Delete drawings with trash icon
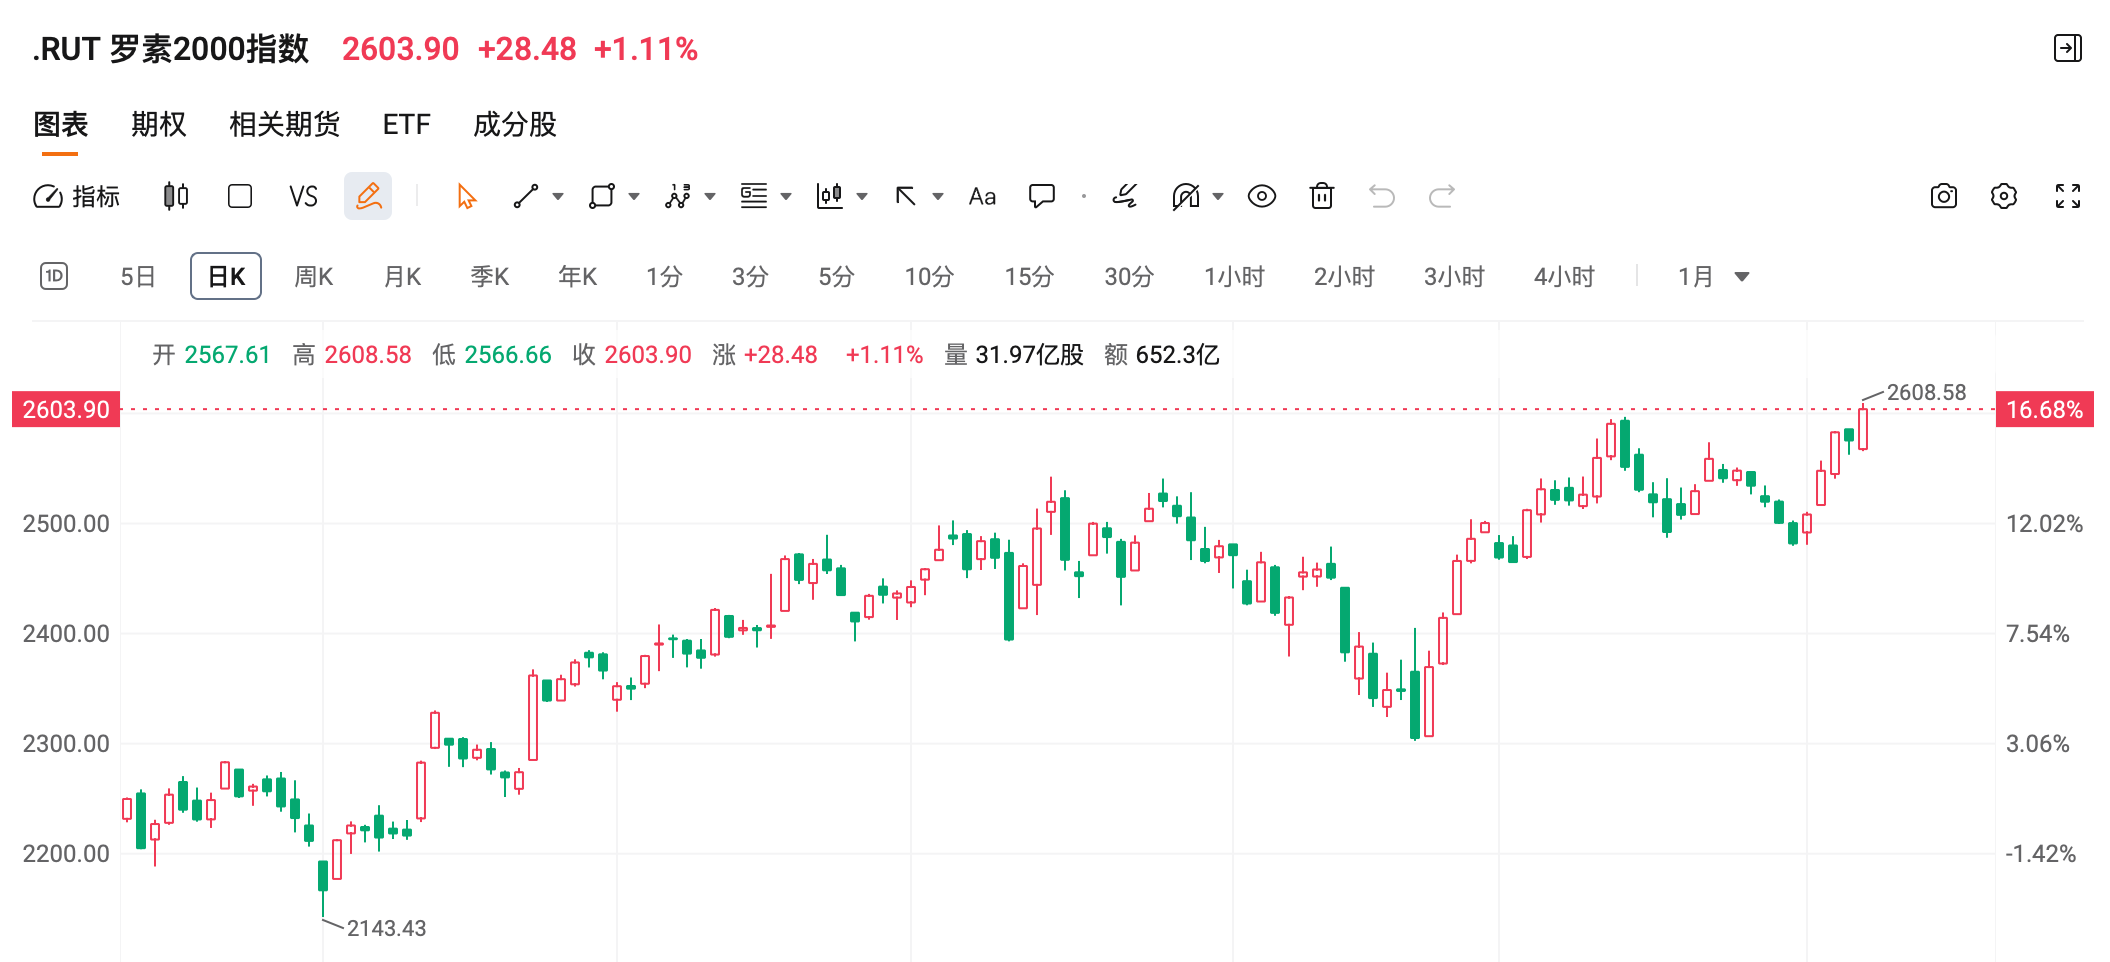 pos(1322,196)
